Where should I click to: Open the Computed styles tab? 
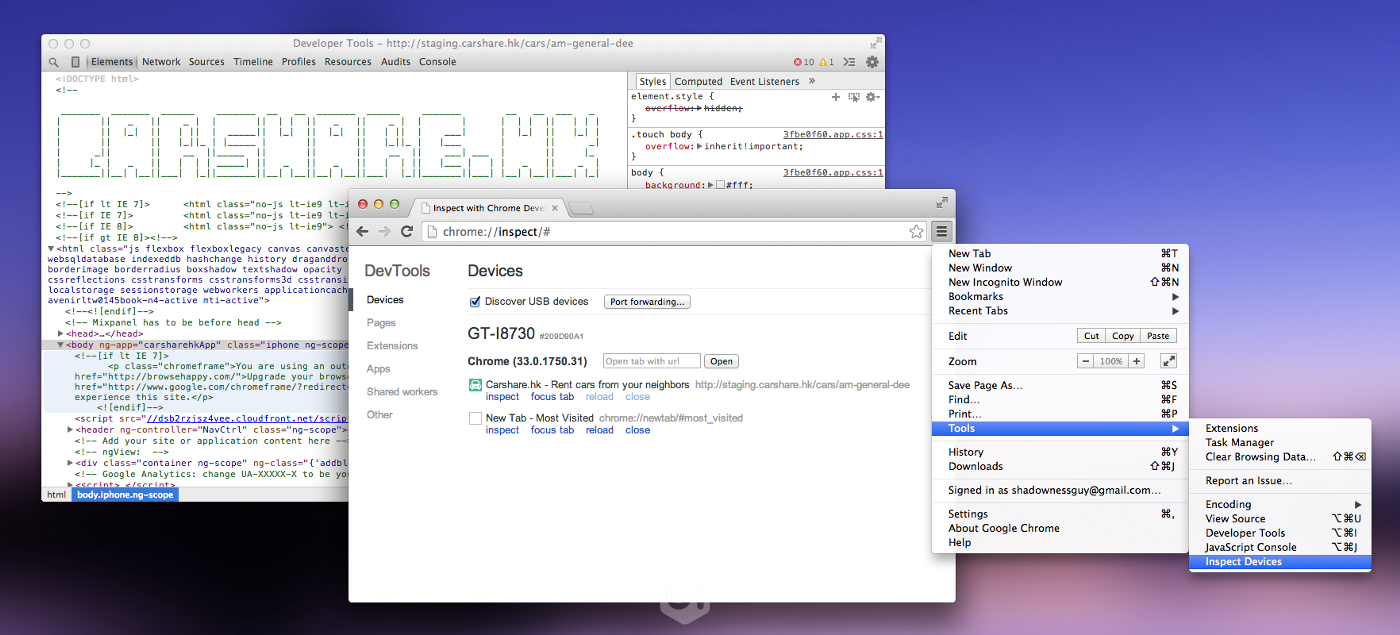(698, 81)
